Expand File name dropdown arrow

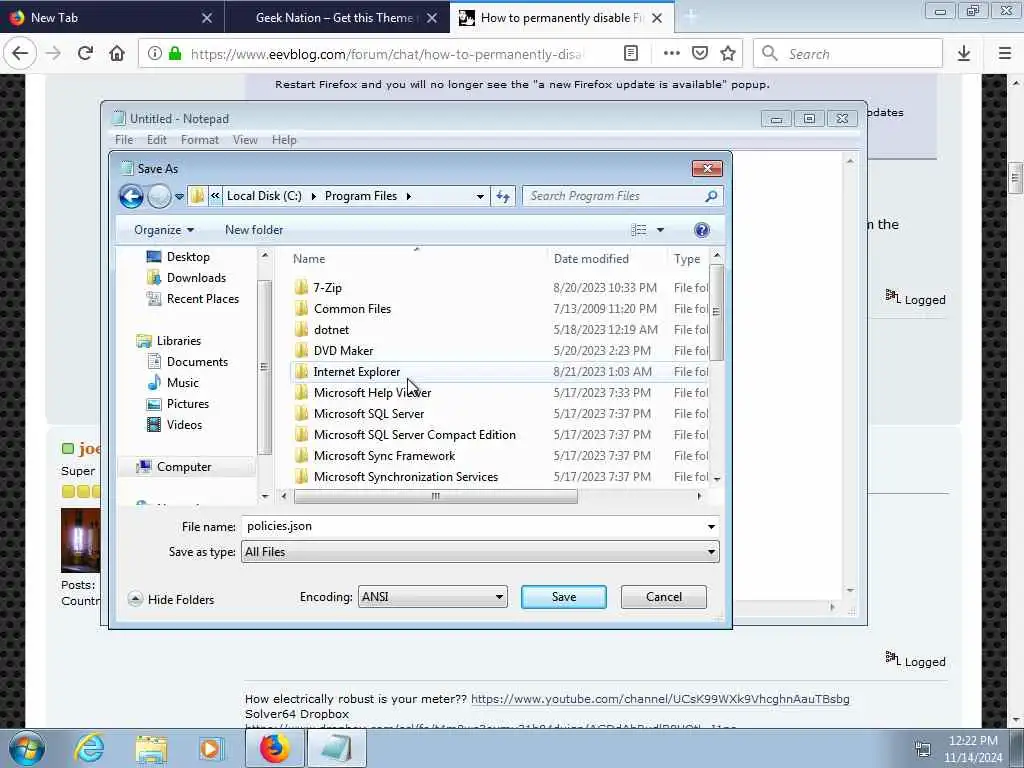pyautogui.click(x=711, y=526)
